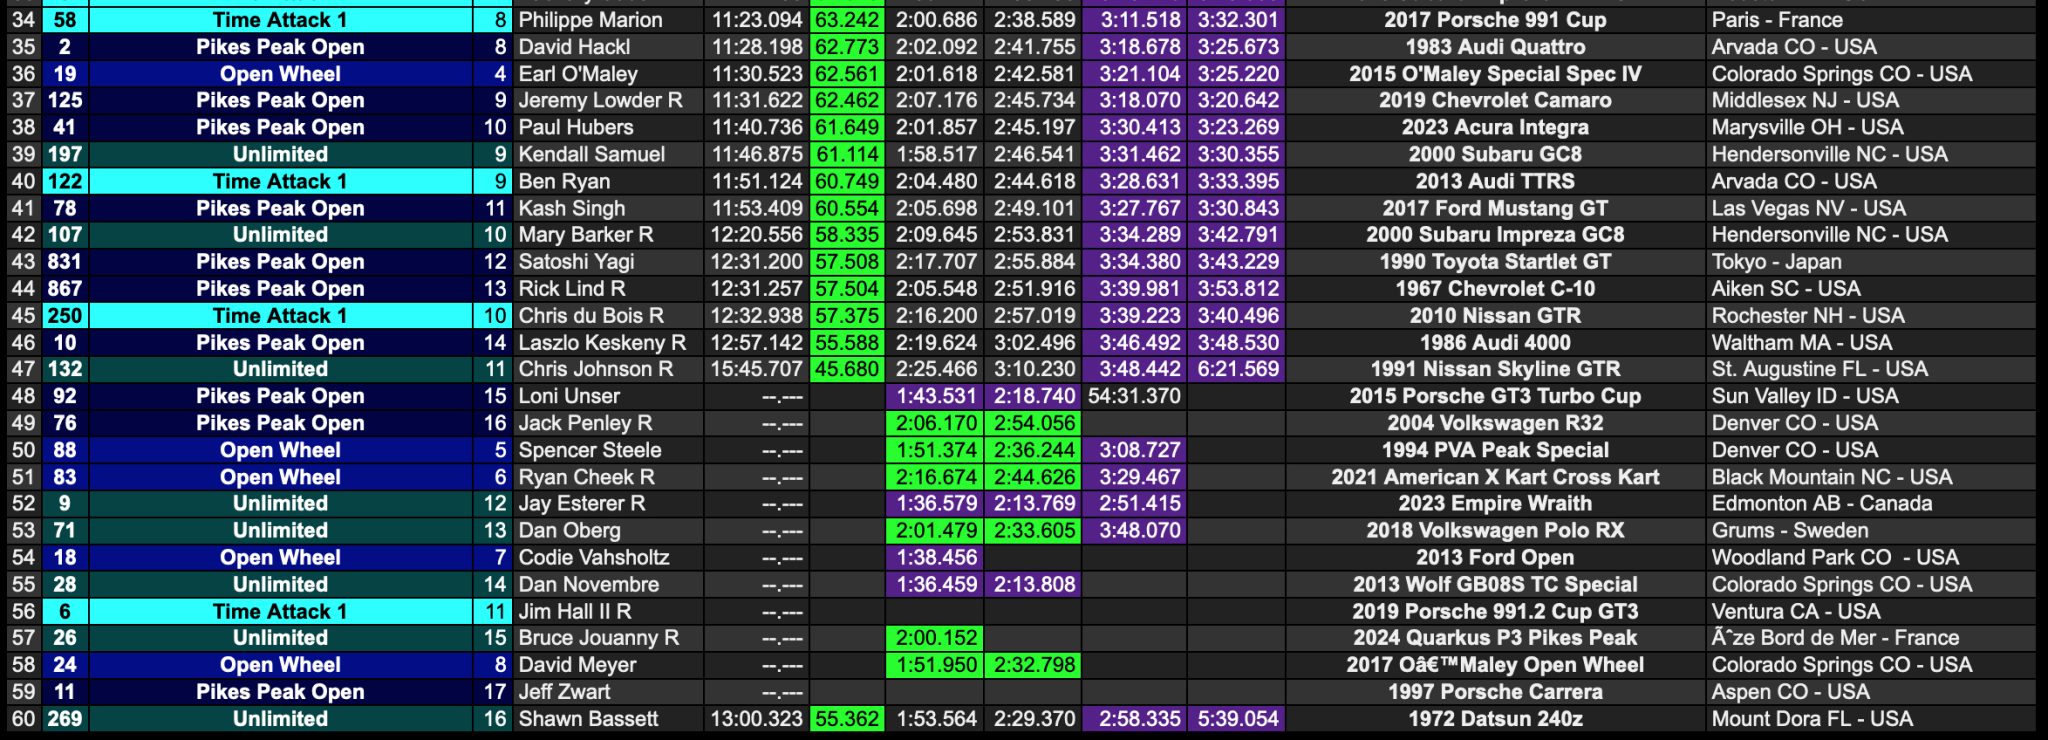
Task: Select the Ryan Cheek R driver cell
Action: (586, 477)
